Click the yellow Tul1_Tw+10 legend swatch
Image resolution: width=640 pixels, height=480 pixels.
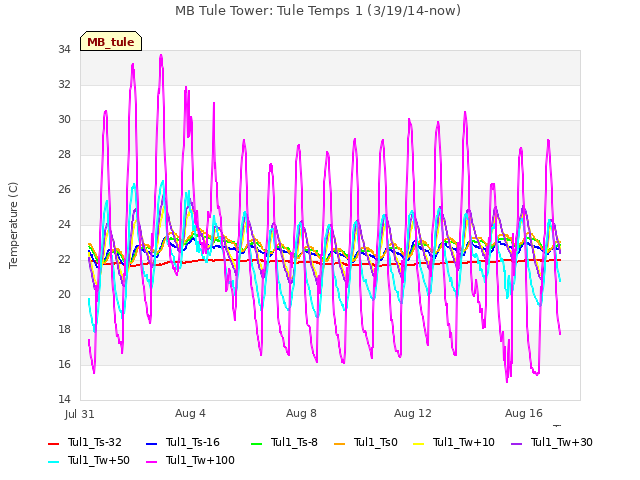(x=419, y=443)
